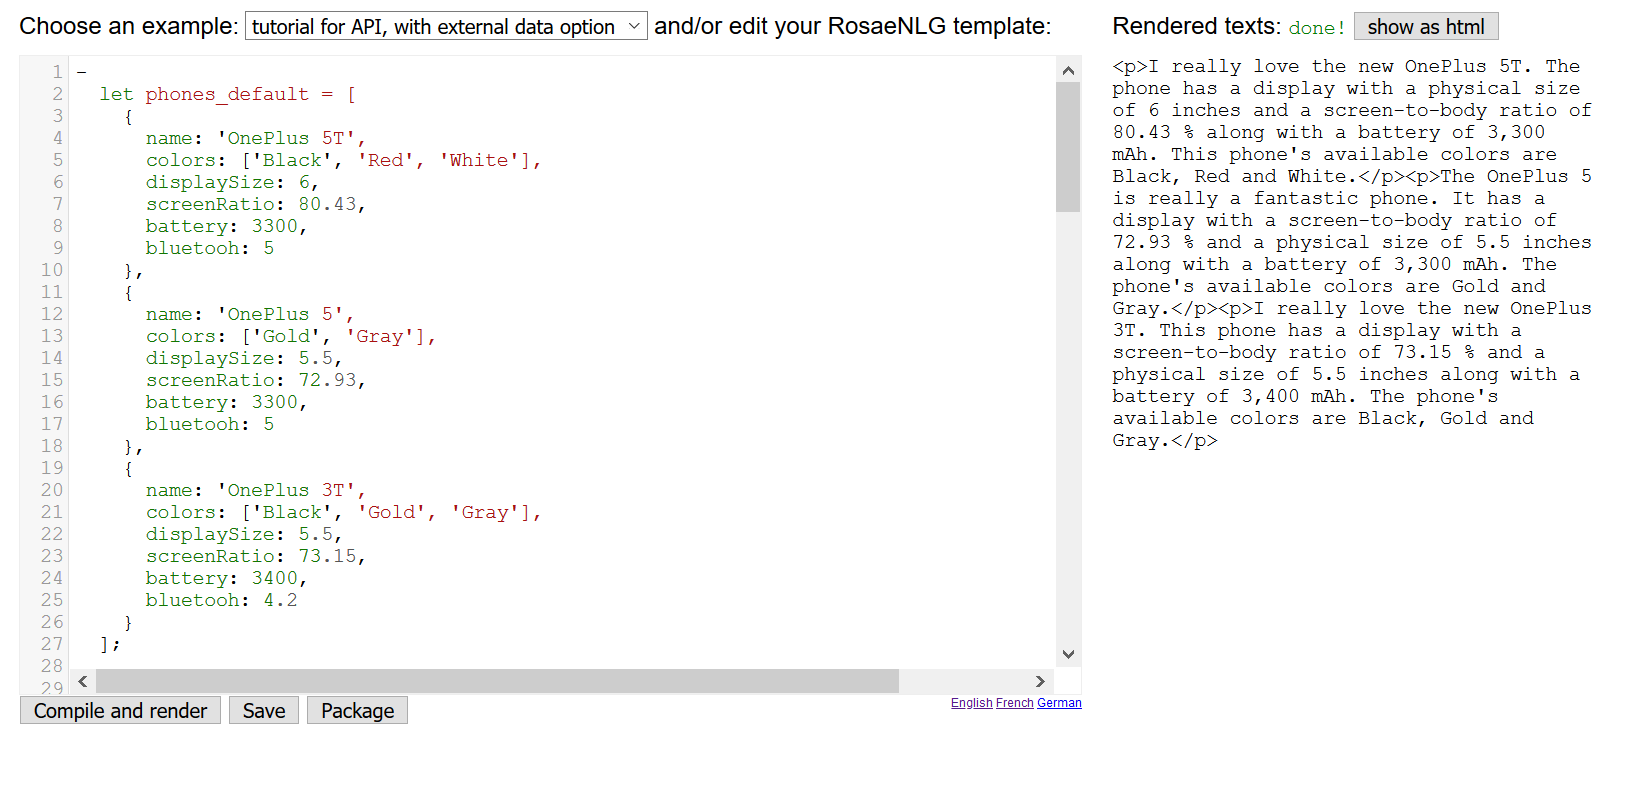This screenshot has width=1643, height=787.
Task: Click the Package button
Action: coord(357,711)
